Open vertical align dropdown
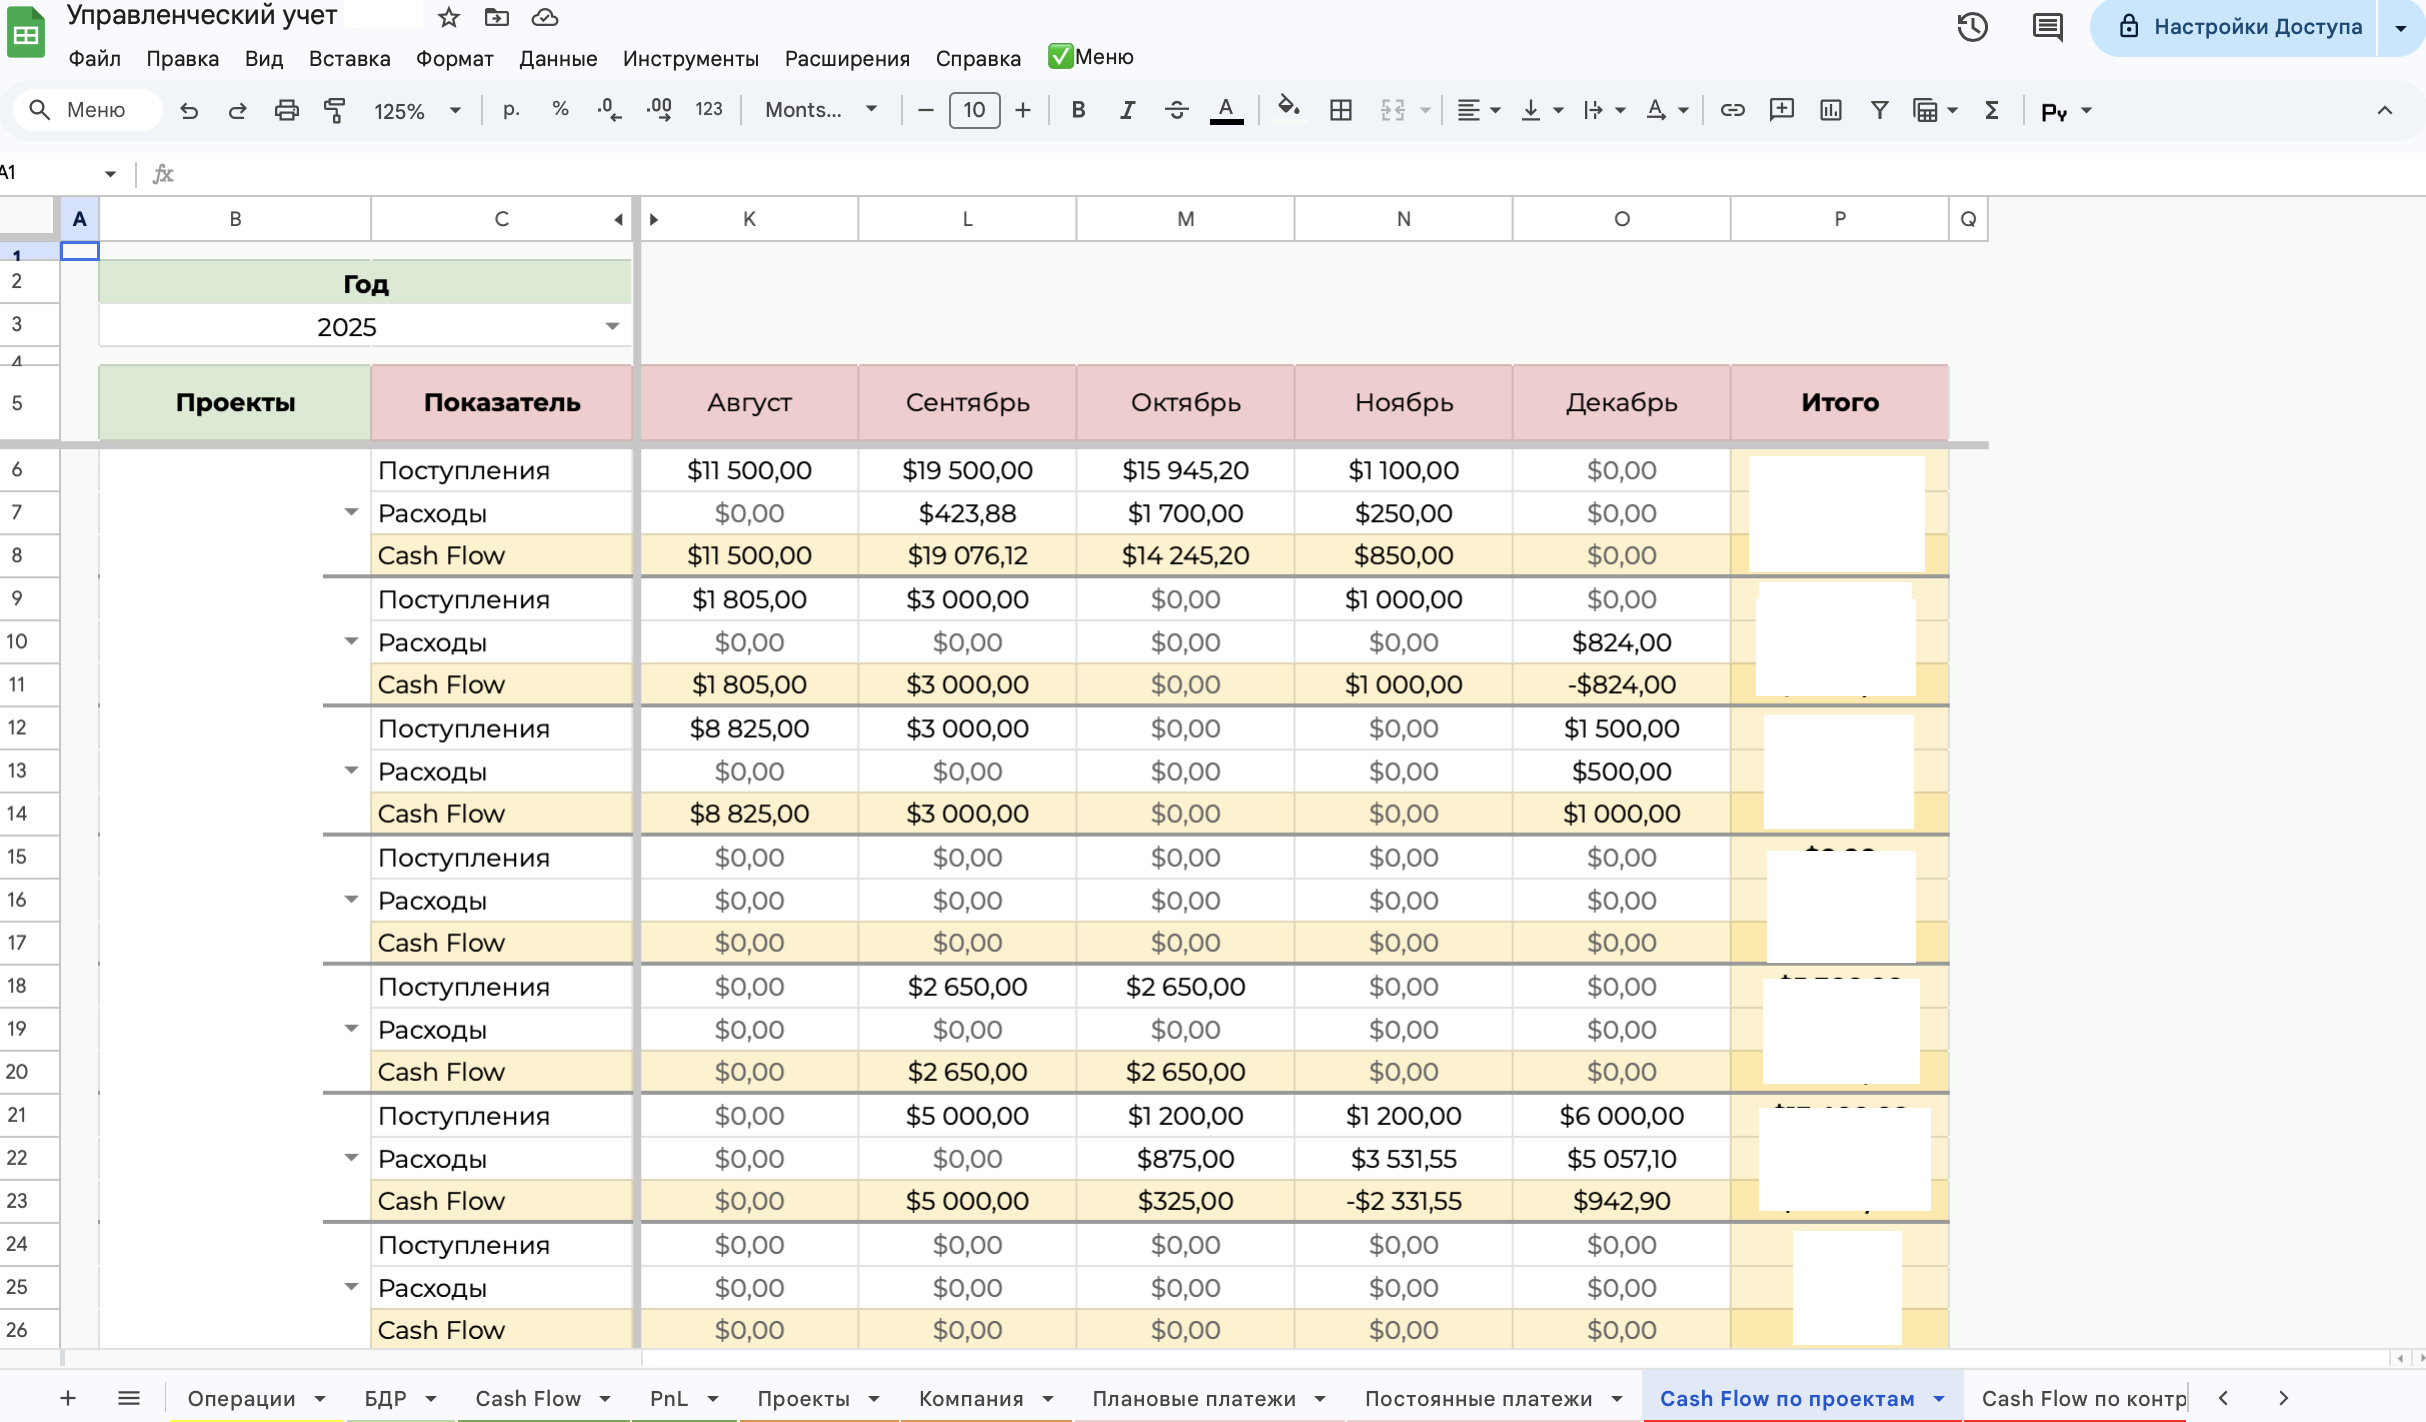 [1541, 110]
